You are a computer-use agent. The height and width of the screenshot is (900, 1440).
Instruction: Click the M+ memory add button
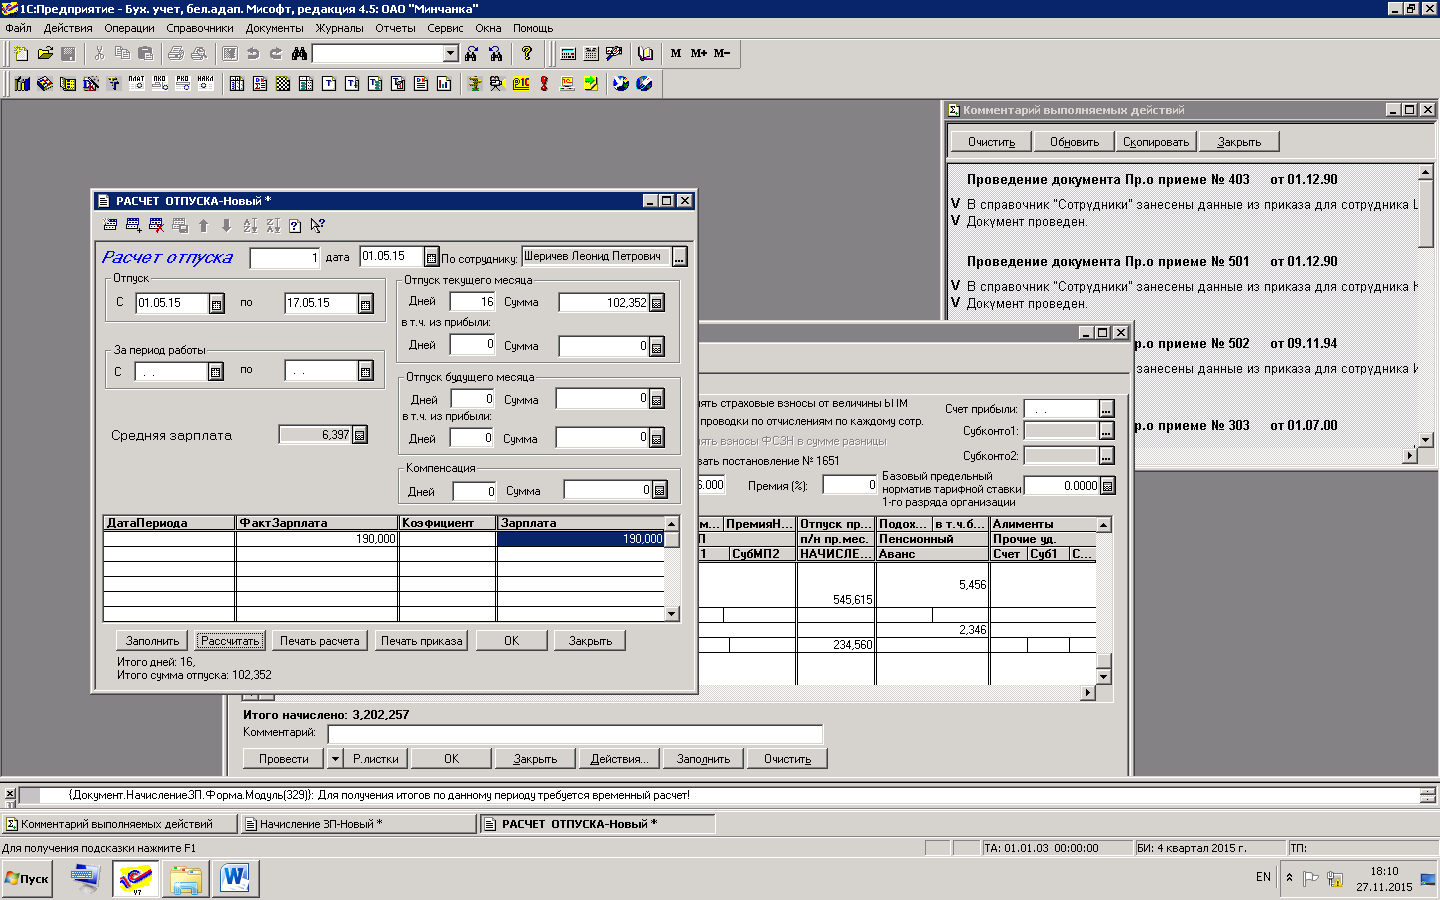[699, 53]
